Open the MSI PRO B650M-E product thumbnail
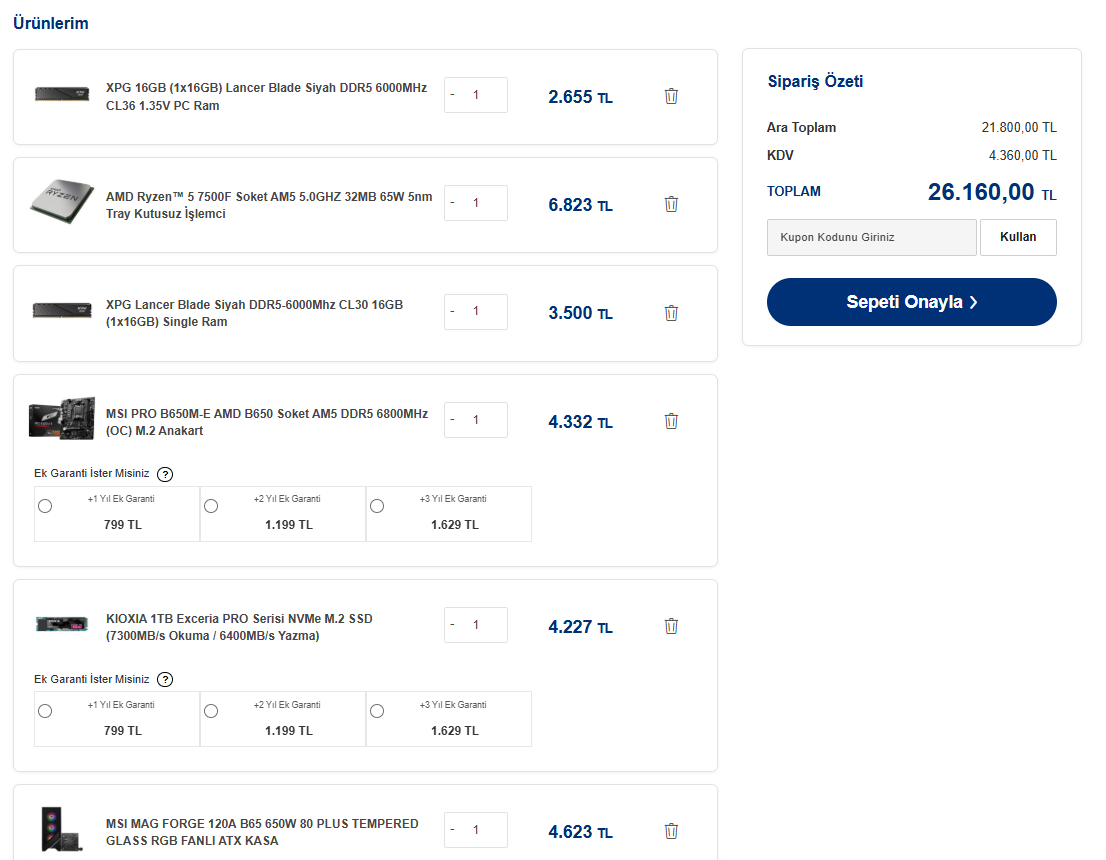This screenshot has height=860, width=1106. [x=62, y=419]
